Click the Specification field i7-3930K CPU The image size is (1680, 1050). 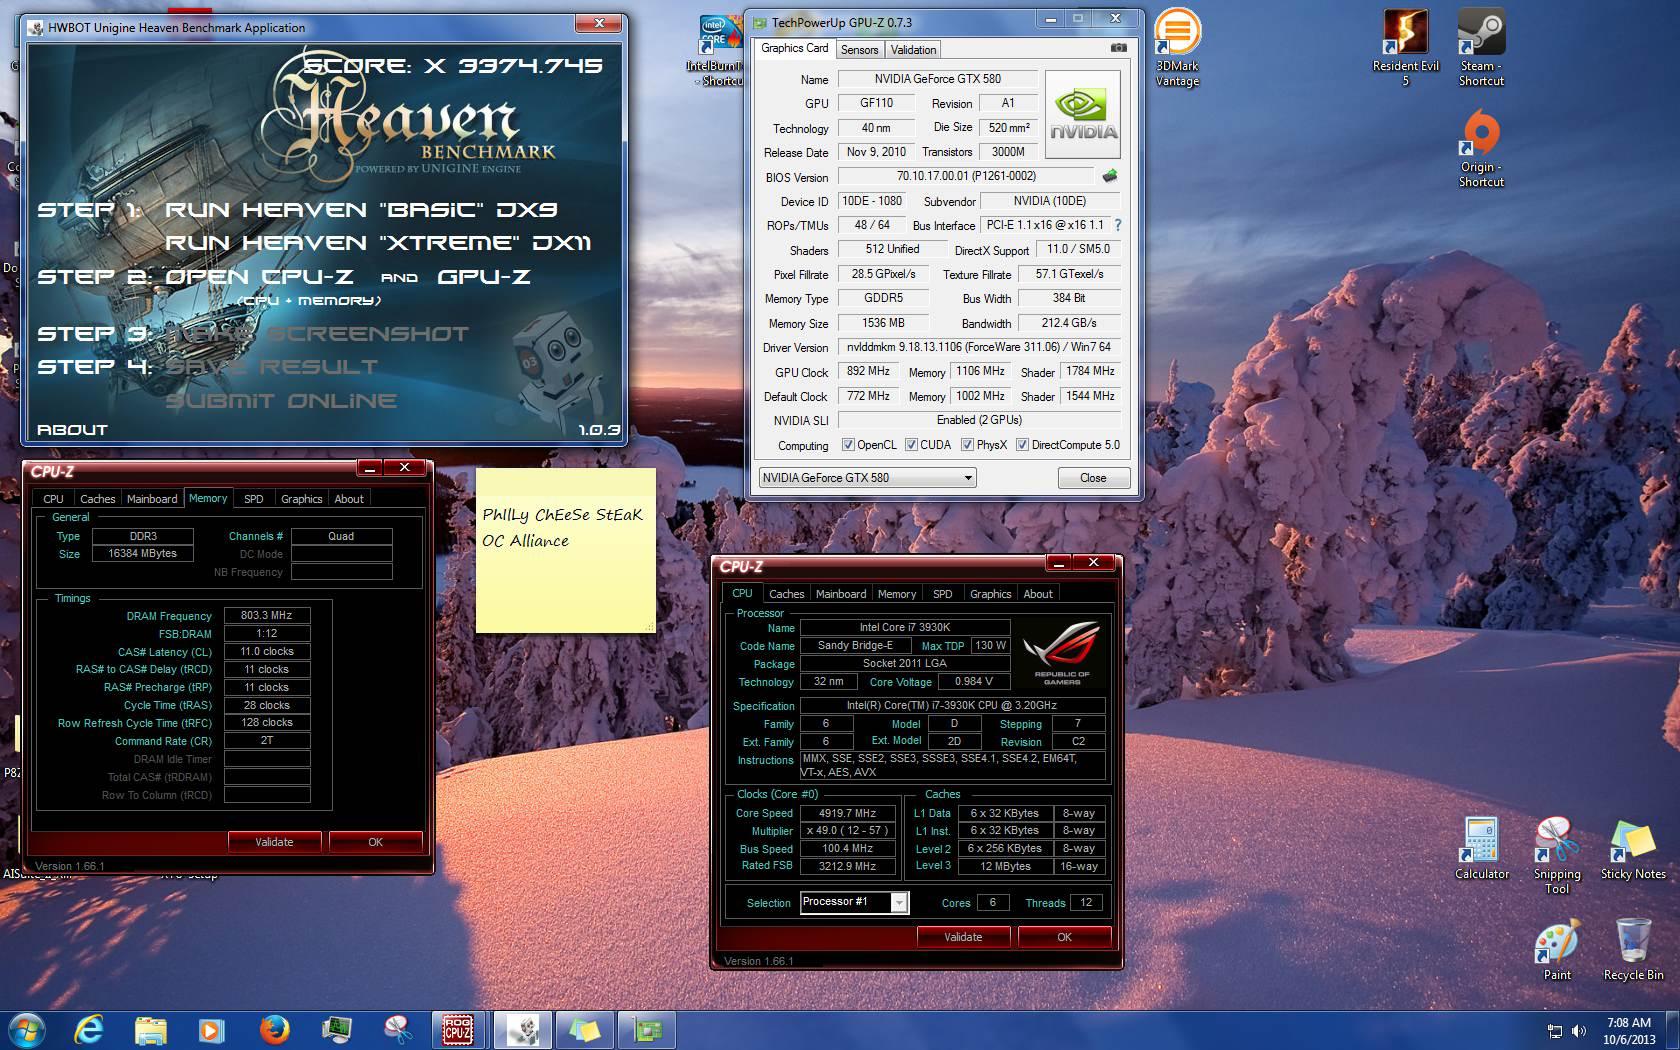click(951, 706)
